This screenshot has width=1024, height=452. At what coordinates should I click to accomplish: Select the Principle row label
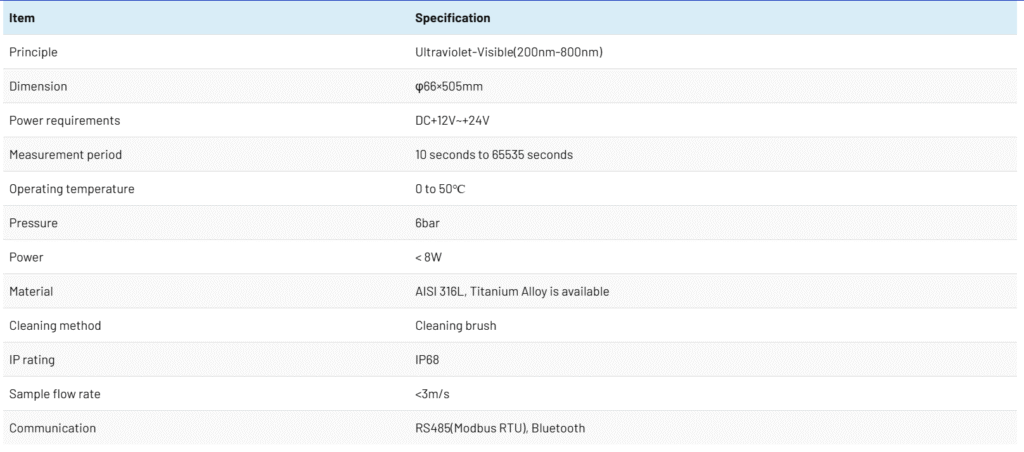point(33,52)
